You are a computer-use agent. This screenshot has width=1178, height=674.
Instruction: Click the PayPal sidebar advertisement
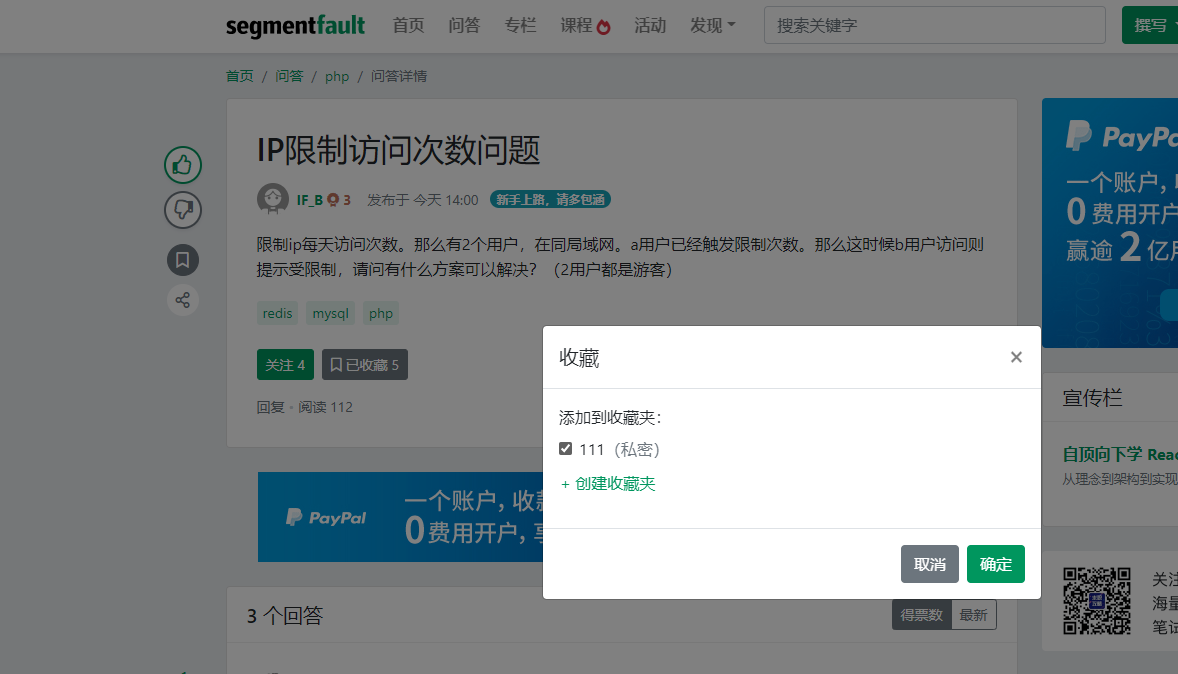(1110, 222)
